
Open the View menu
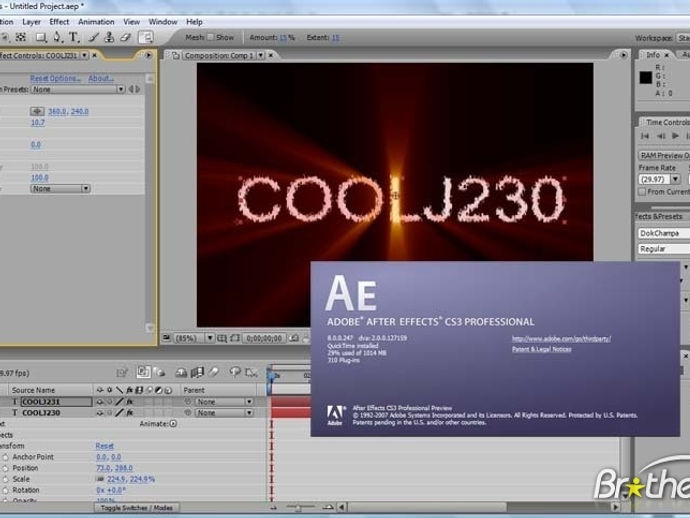pos(131,22)
